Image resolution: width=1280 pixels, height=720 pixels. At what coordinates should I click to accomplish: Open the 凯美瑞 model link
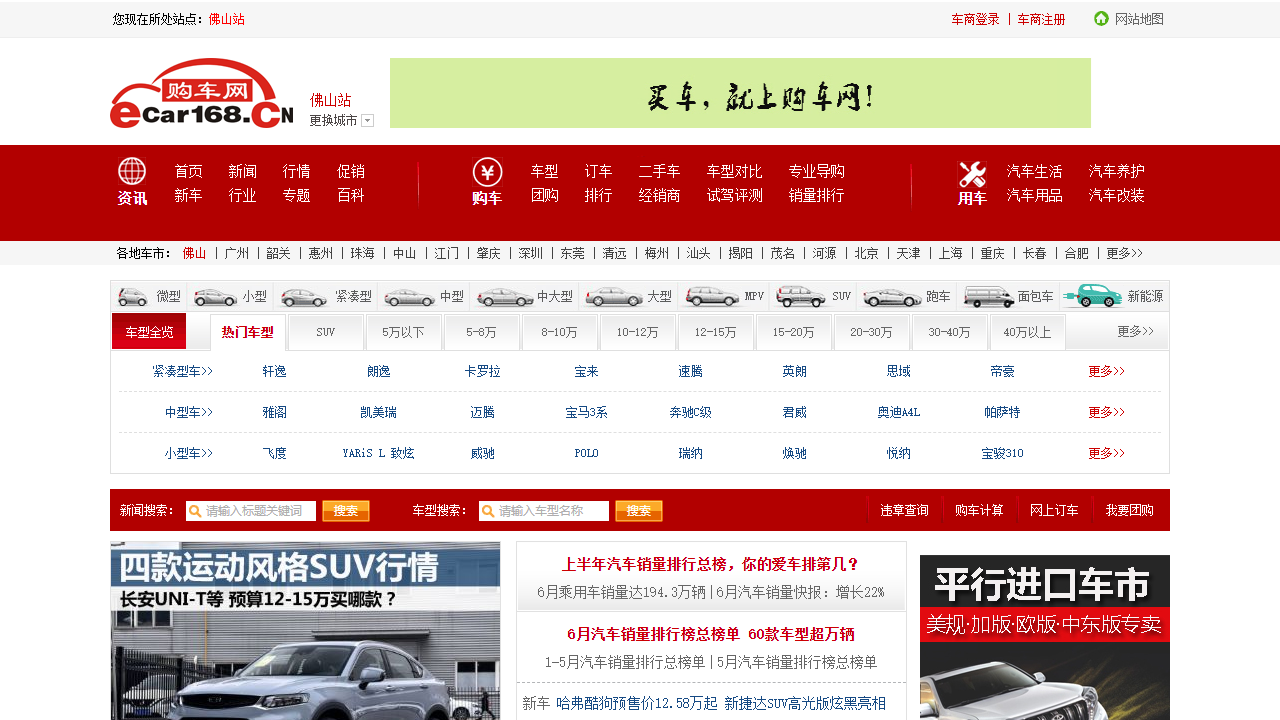(378, 412)
